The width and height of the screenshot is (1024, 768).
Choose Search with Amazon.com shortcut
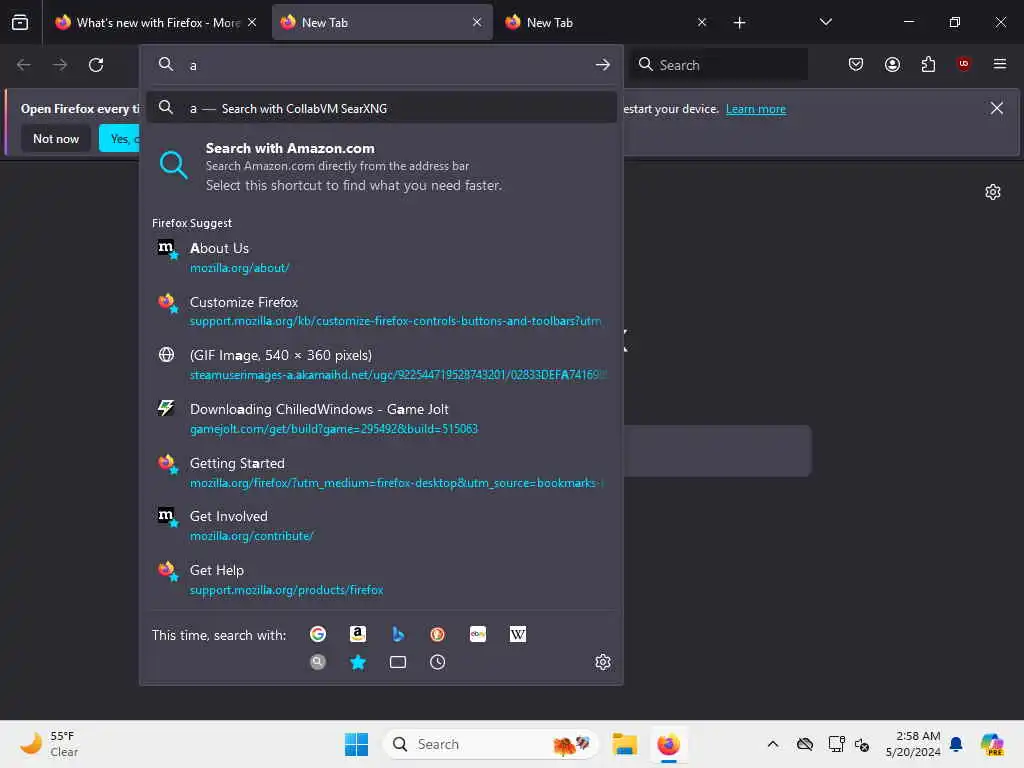381,167
